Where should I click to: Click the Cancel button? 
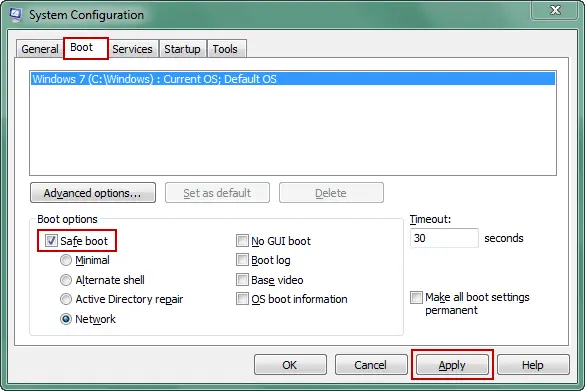(371, 365)
